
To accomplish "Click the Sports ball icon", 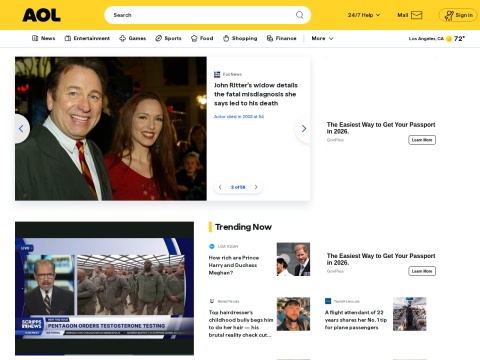I will pyautogui.click(x=158, y=38).
